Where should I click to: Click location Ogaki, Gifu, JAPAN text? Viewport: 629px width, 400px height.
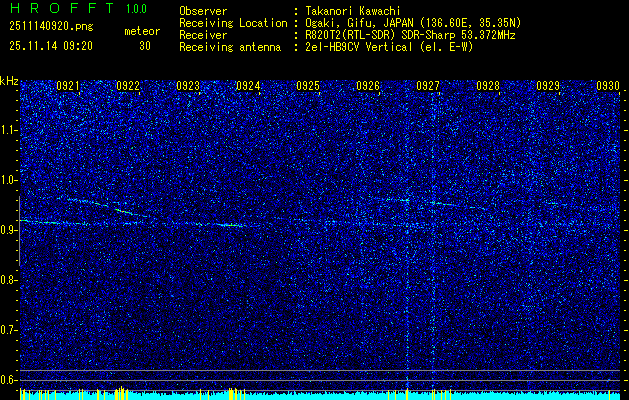413,23
